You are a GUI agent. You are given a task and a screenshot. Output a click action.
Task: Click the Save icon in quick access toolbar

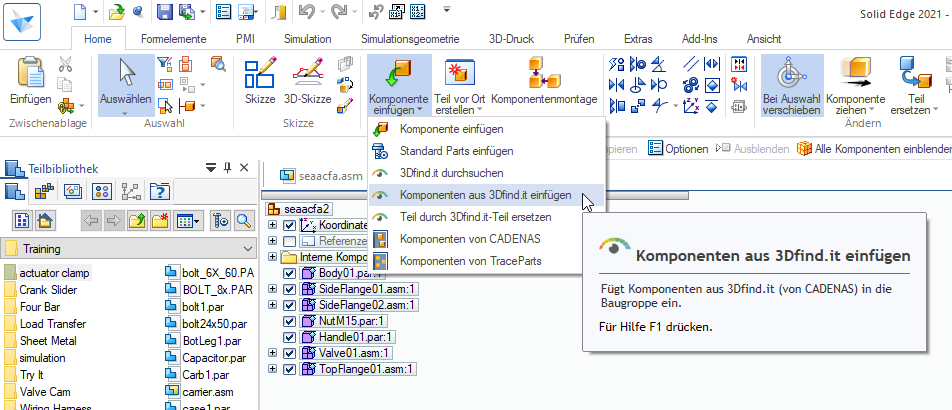(x=165, y=12)
